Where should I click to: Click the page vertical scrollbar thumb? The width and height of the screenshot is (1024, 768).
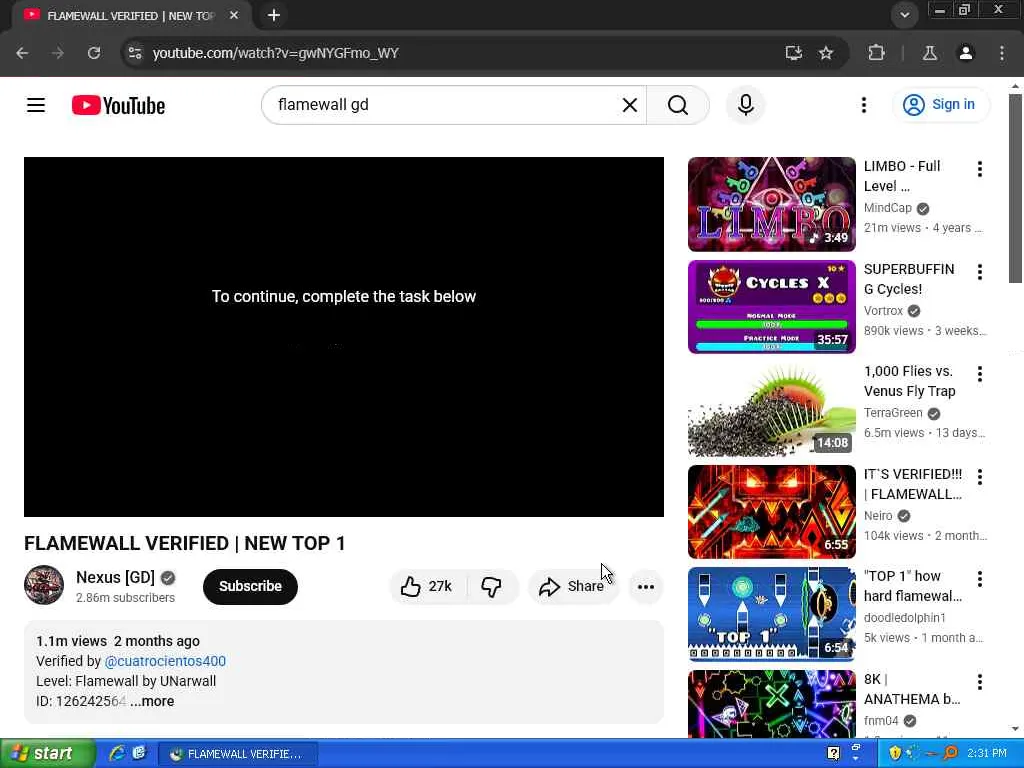tap(1015, 188)
